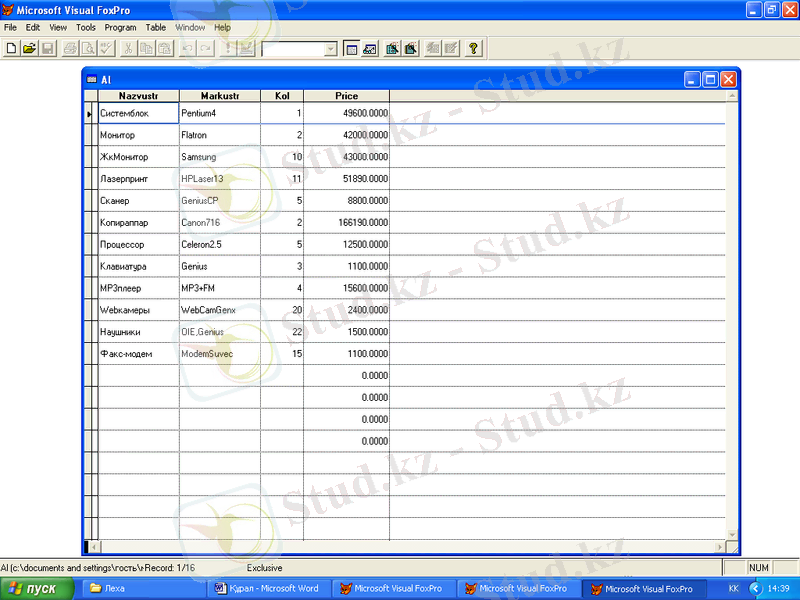Screen dimensions: 800x600
Task: Open the Tools menu
Action: click(86, 28)
